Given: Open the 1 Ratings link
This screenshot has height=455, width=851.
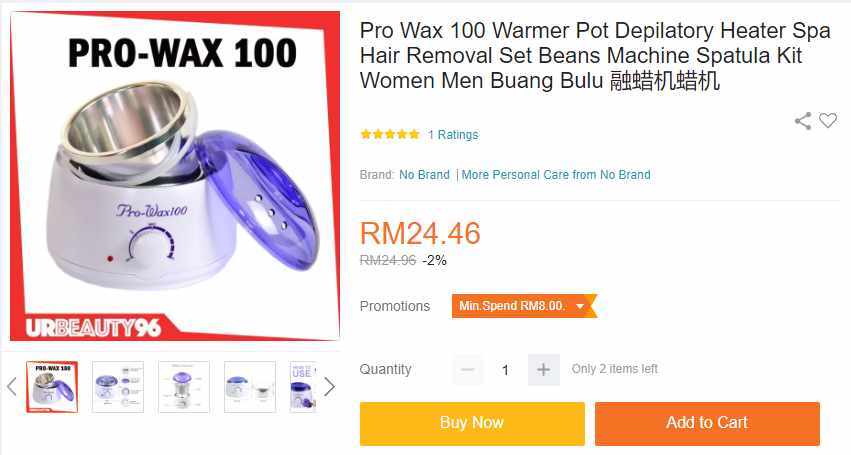Looking at the screenshot, I should pyautogui.click(x=453, y=135).
